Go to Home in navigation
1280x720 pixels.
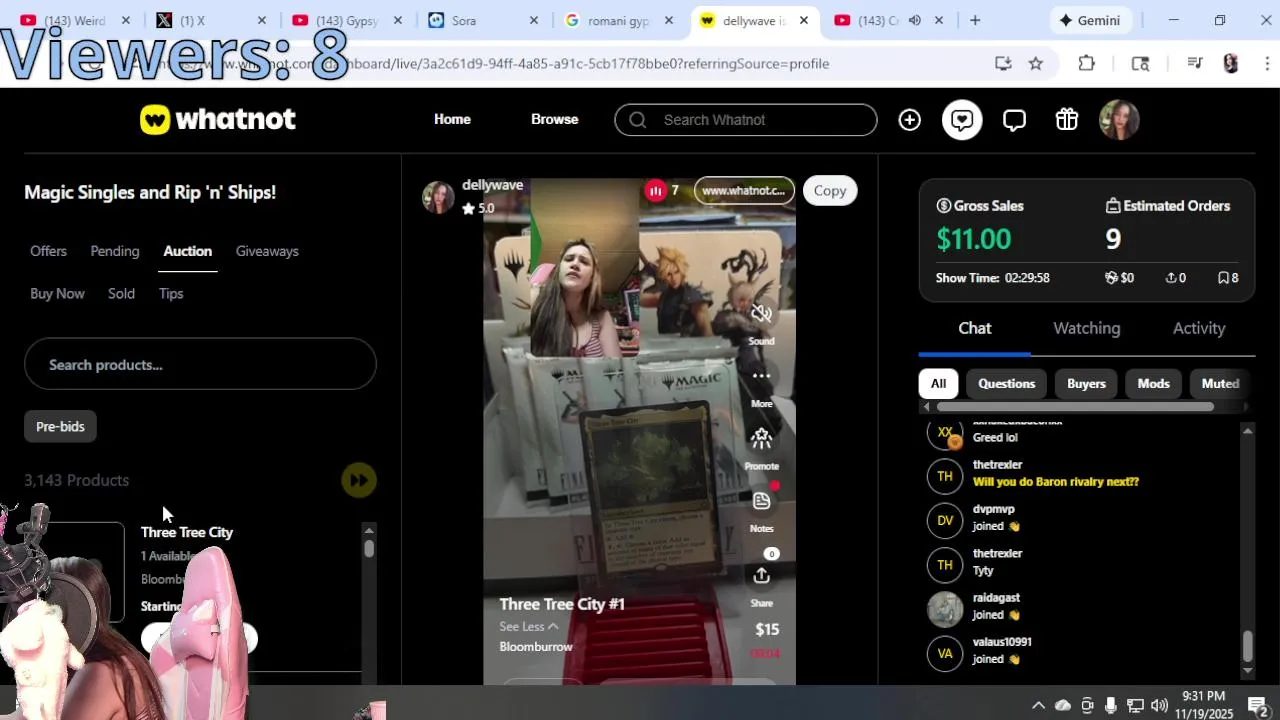(452, 119)
